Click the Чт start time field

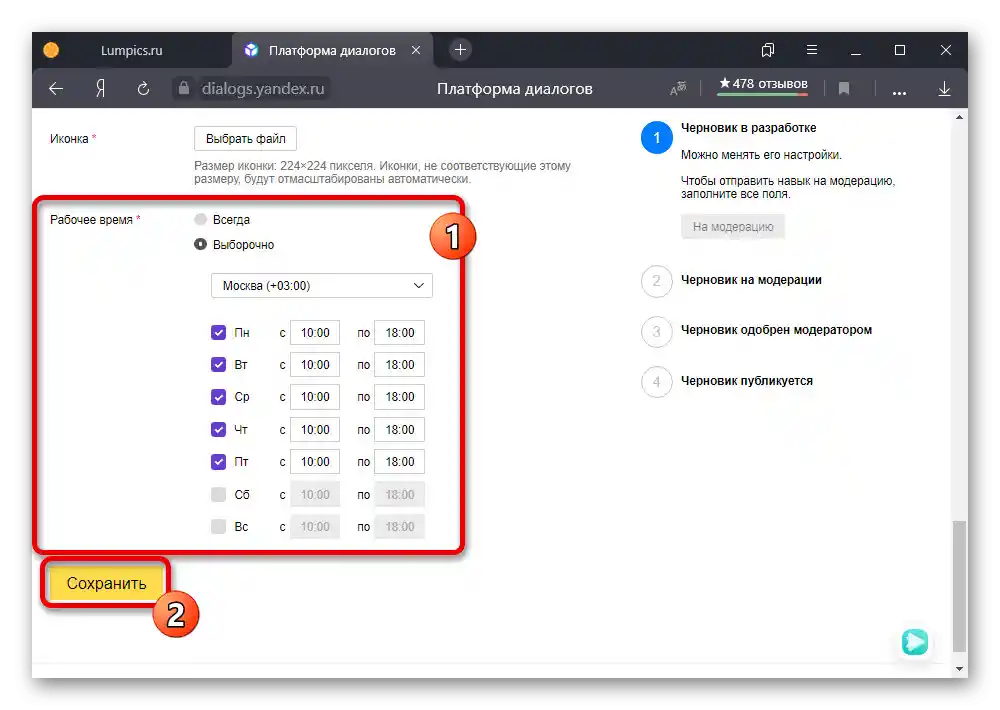[315, 429]
